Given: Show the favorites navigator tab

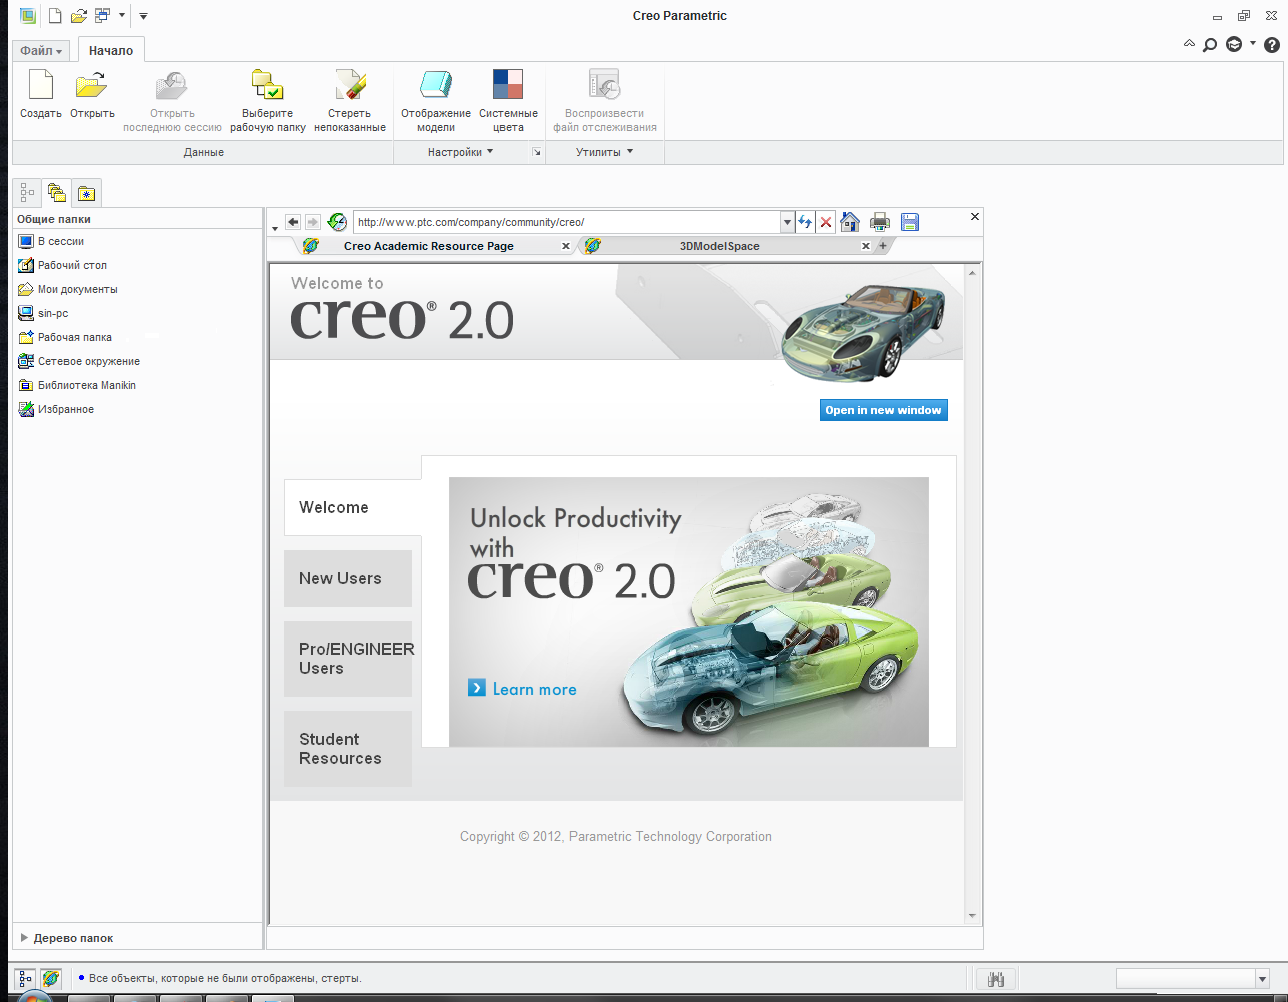Looking at the screenshot, I should (x=87, y=193).
